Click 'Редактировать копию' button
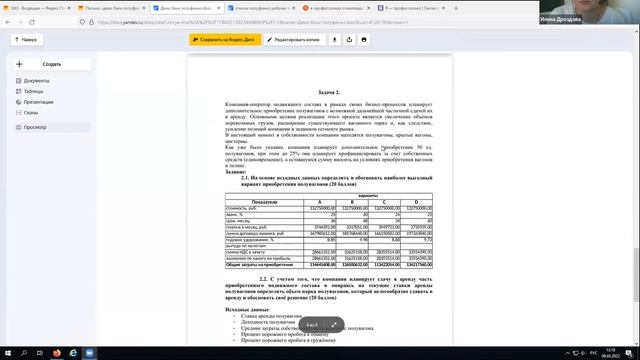The height and width of the screenshot is (360, 640). tap(294, 40)
